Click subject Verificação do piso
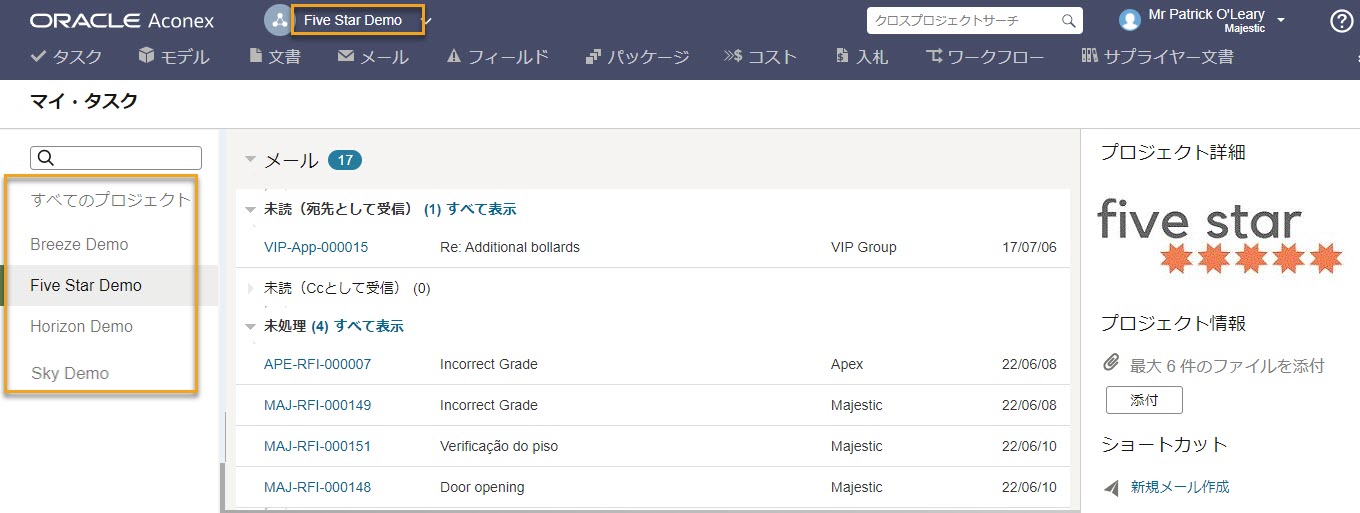The height and width of the screenshot is (513, 1360). (x=499, y=446)
